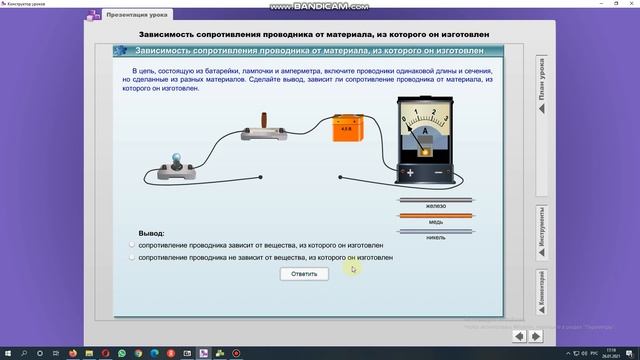Open the red round app on taskbar

[171, 353]
